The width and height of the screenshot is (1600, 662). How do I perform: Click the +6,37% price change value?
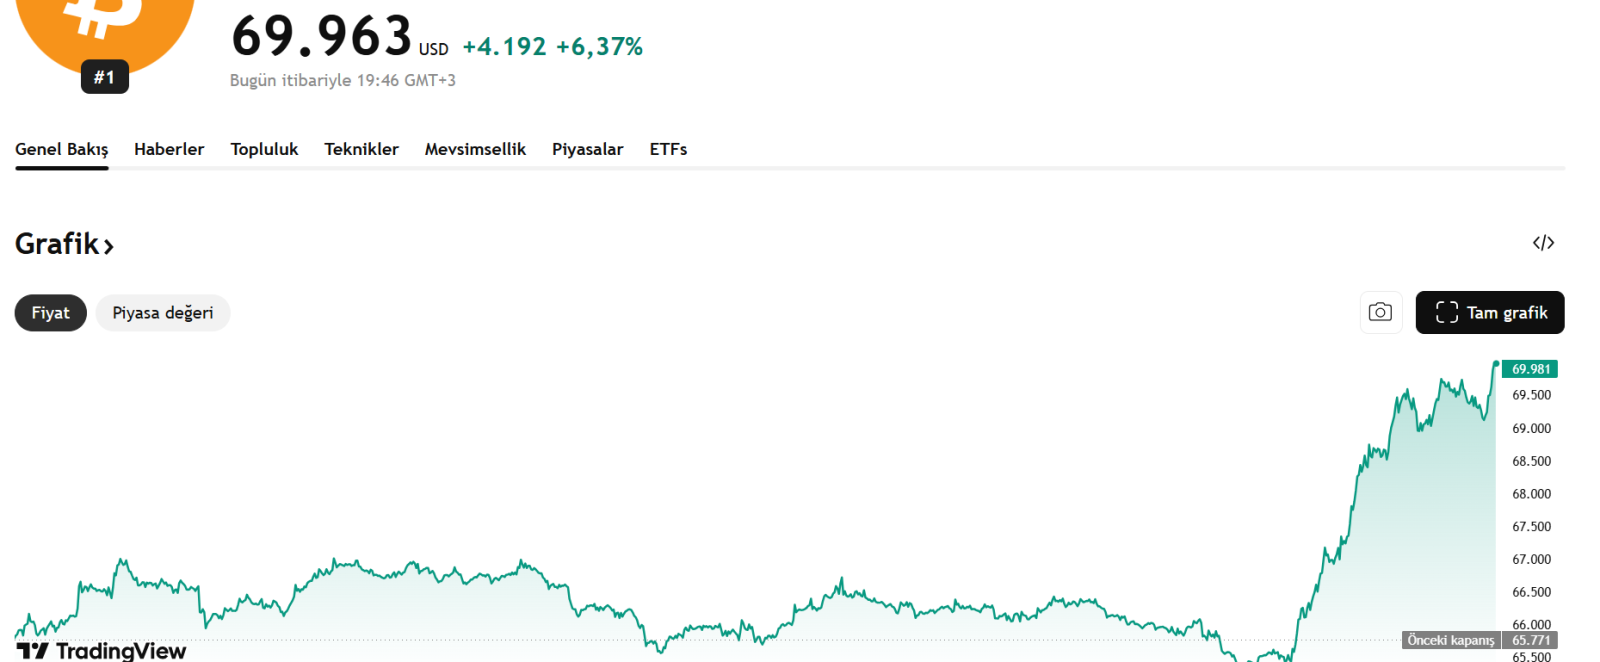click(x=599, y=47)
